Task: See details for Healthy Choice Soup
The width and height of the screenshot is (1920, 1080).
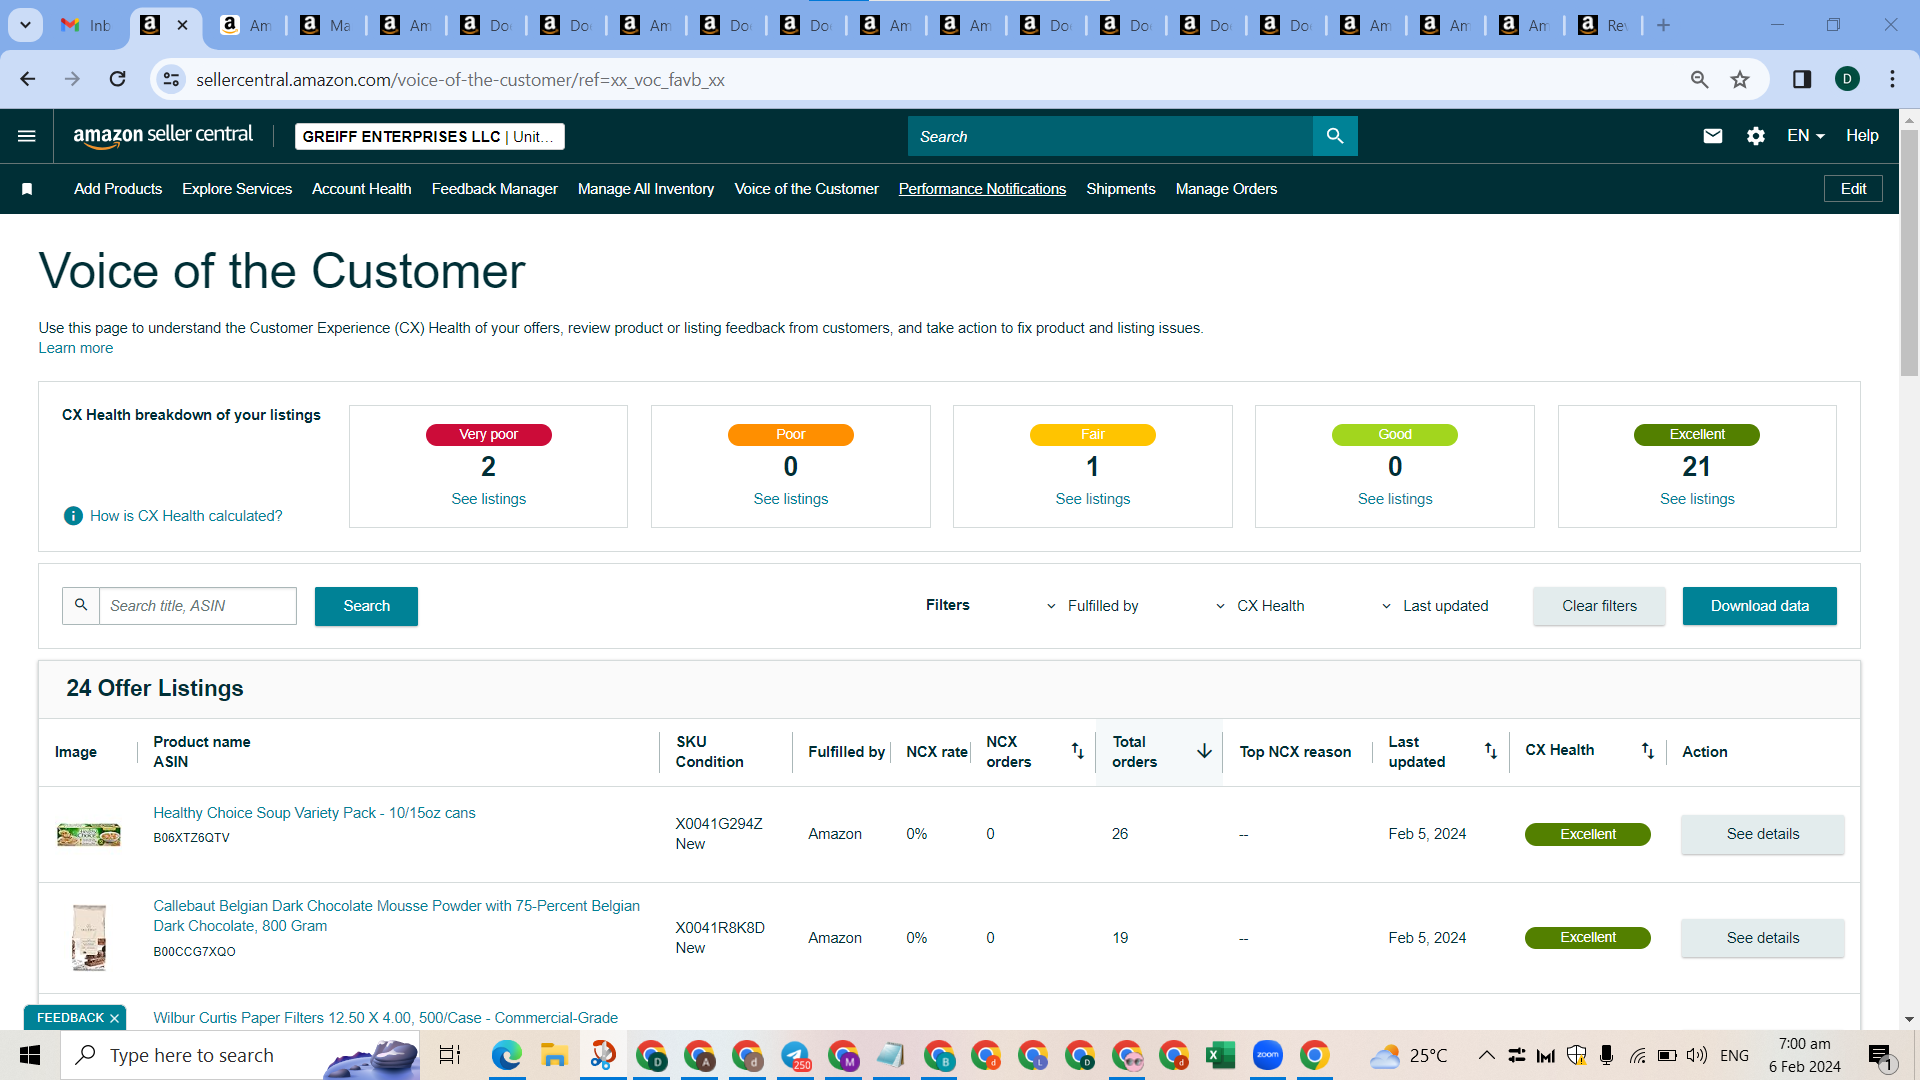Action: (x=1762, y=834)
